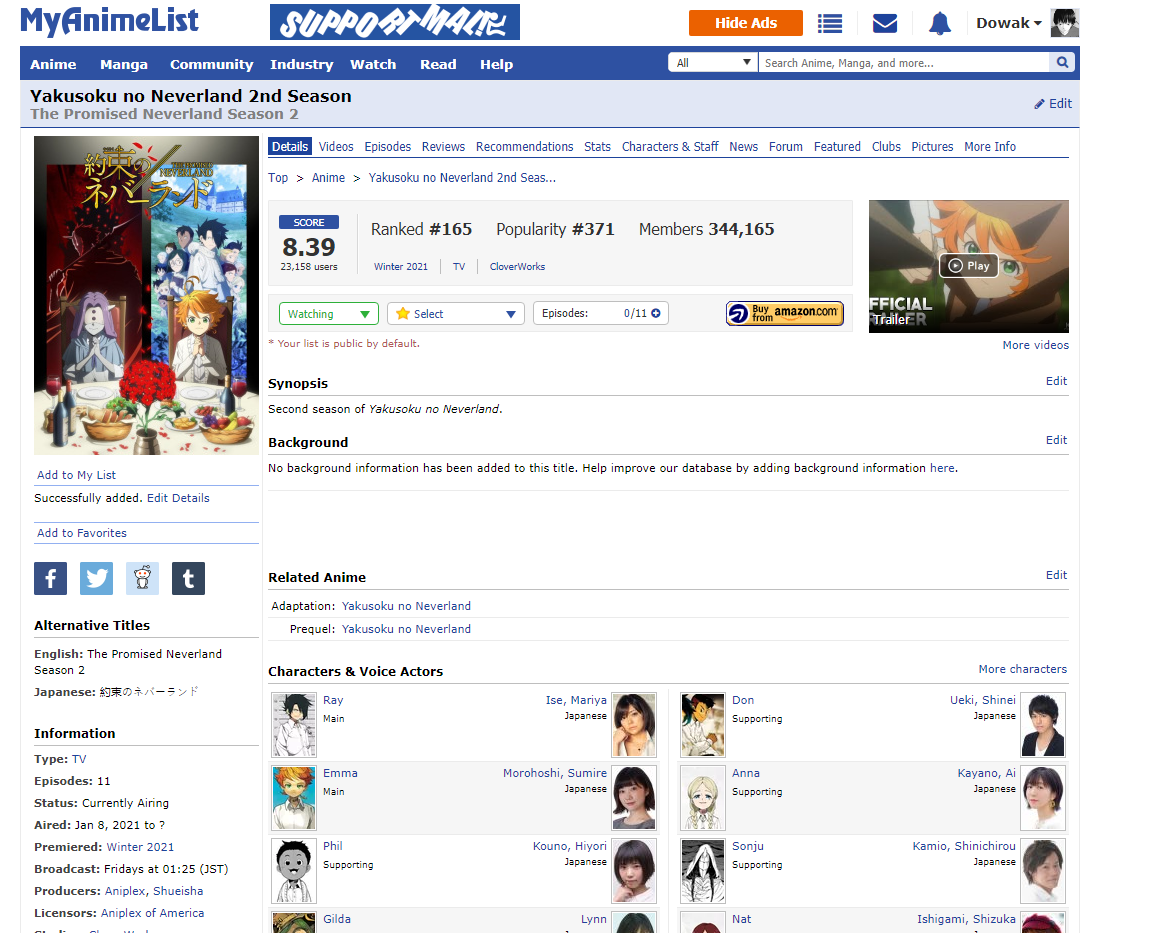Click the pencil Edit icon on title bar
The image size is (1153, 933).
(1053, 104)
